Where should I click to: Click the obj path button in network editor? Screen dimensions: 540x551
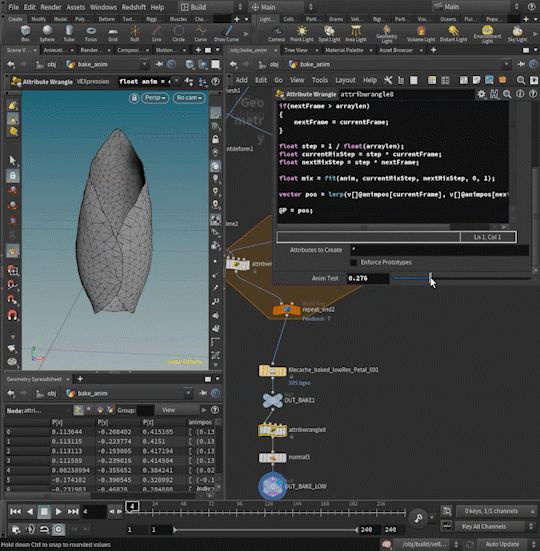[269, 64]
